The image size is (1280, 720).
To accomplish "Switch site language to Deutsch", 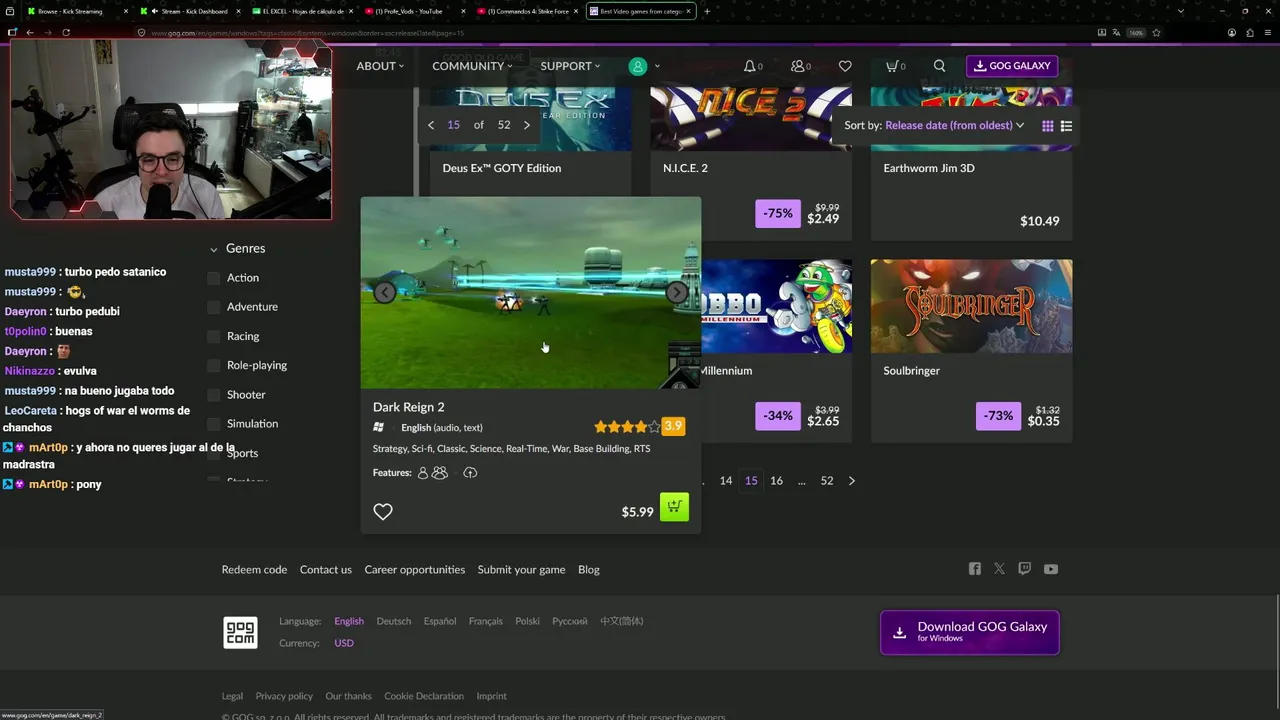I will point(394,621).
